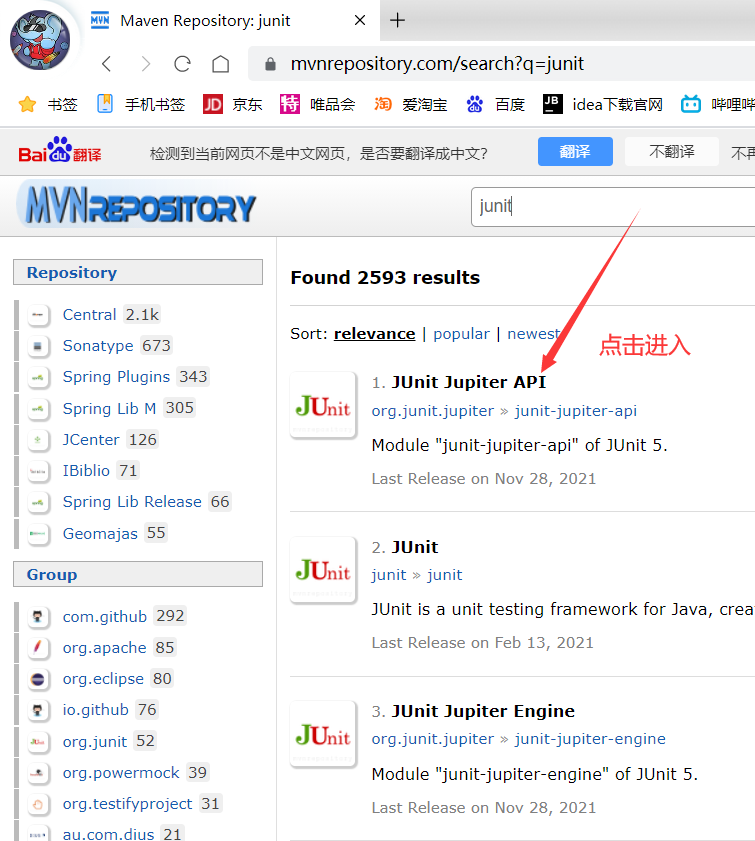Open JUnit Jupiter Engine result title
Viewport: 755px width, 841px height.
(x=483, y=711)
